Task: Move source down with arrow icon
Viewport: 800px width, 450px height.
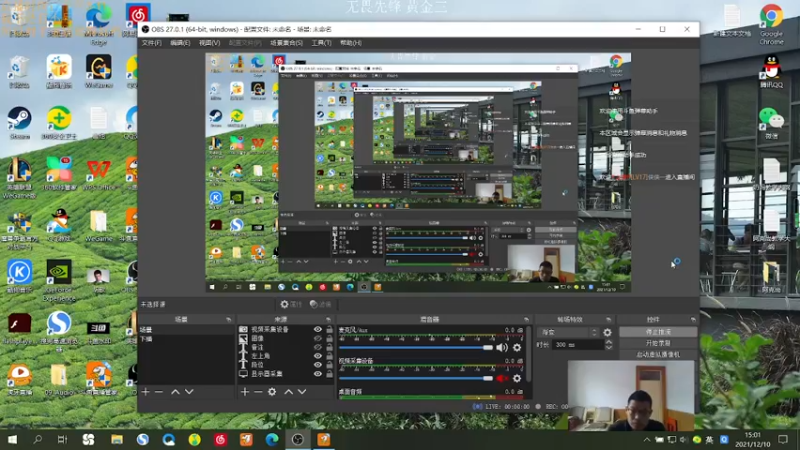Action: click(x=302, y=392)
